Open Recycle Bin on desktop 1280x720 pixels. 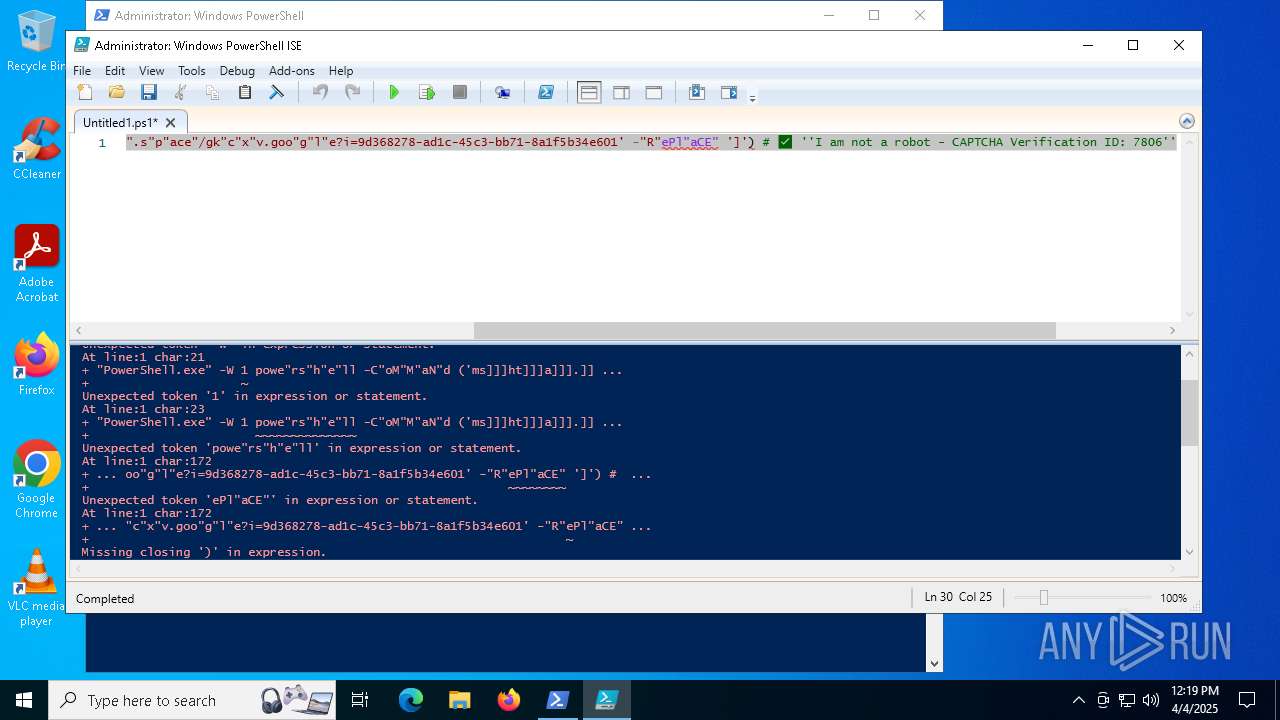(x=37, y=42)
